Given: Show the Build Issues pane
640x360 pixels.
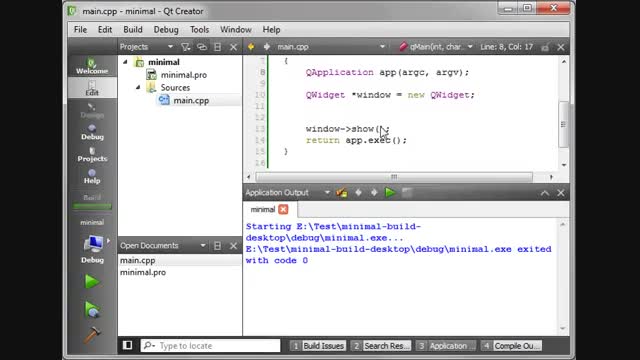Looking at the screenshot, I should [318, 346].
